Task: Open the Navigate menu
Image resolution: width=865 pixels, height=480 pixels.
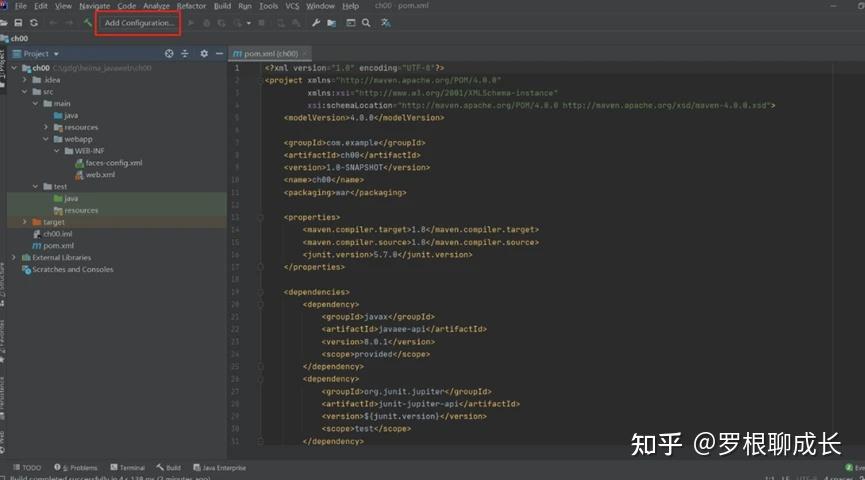Action: click(94, 6)
